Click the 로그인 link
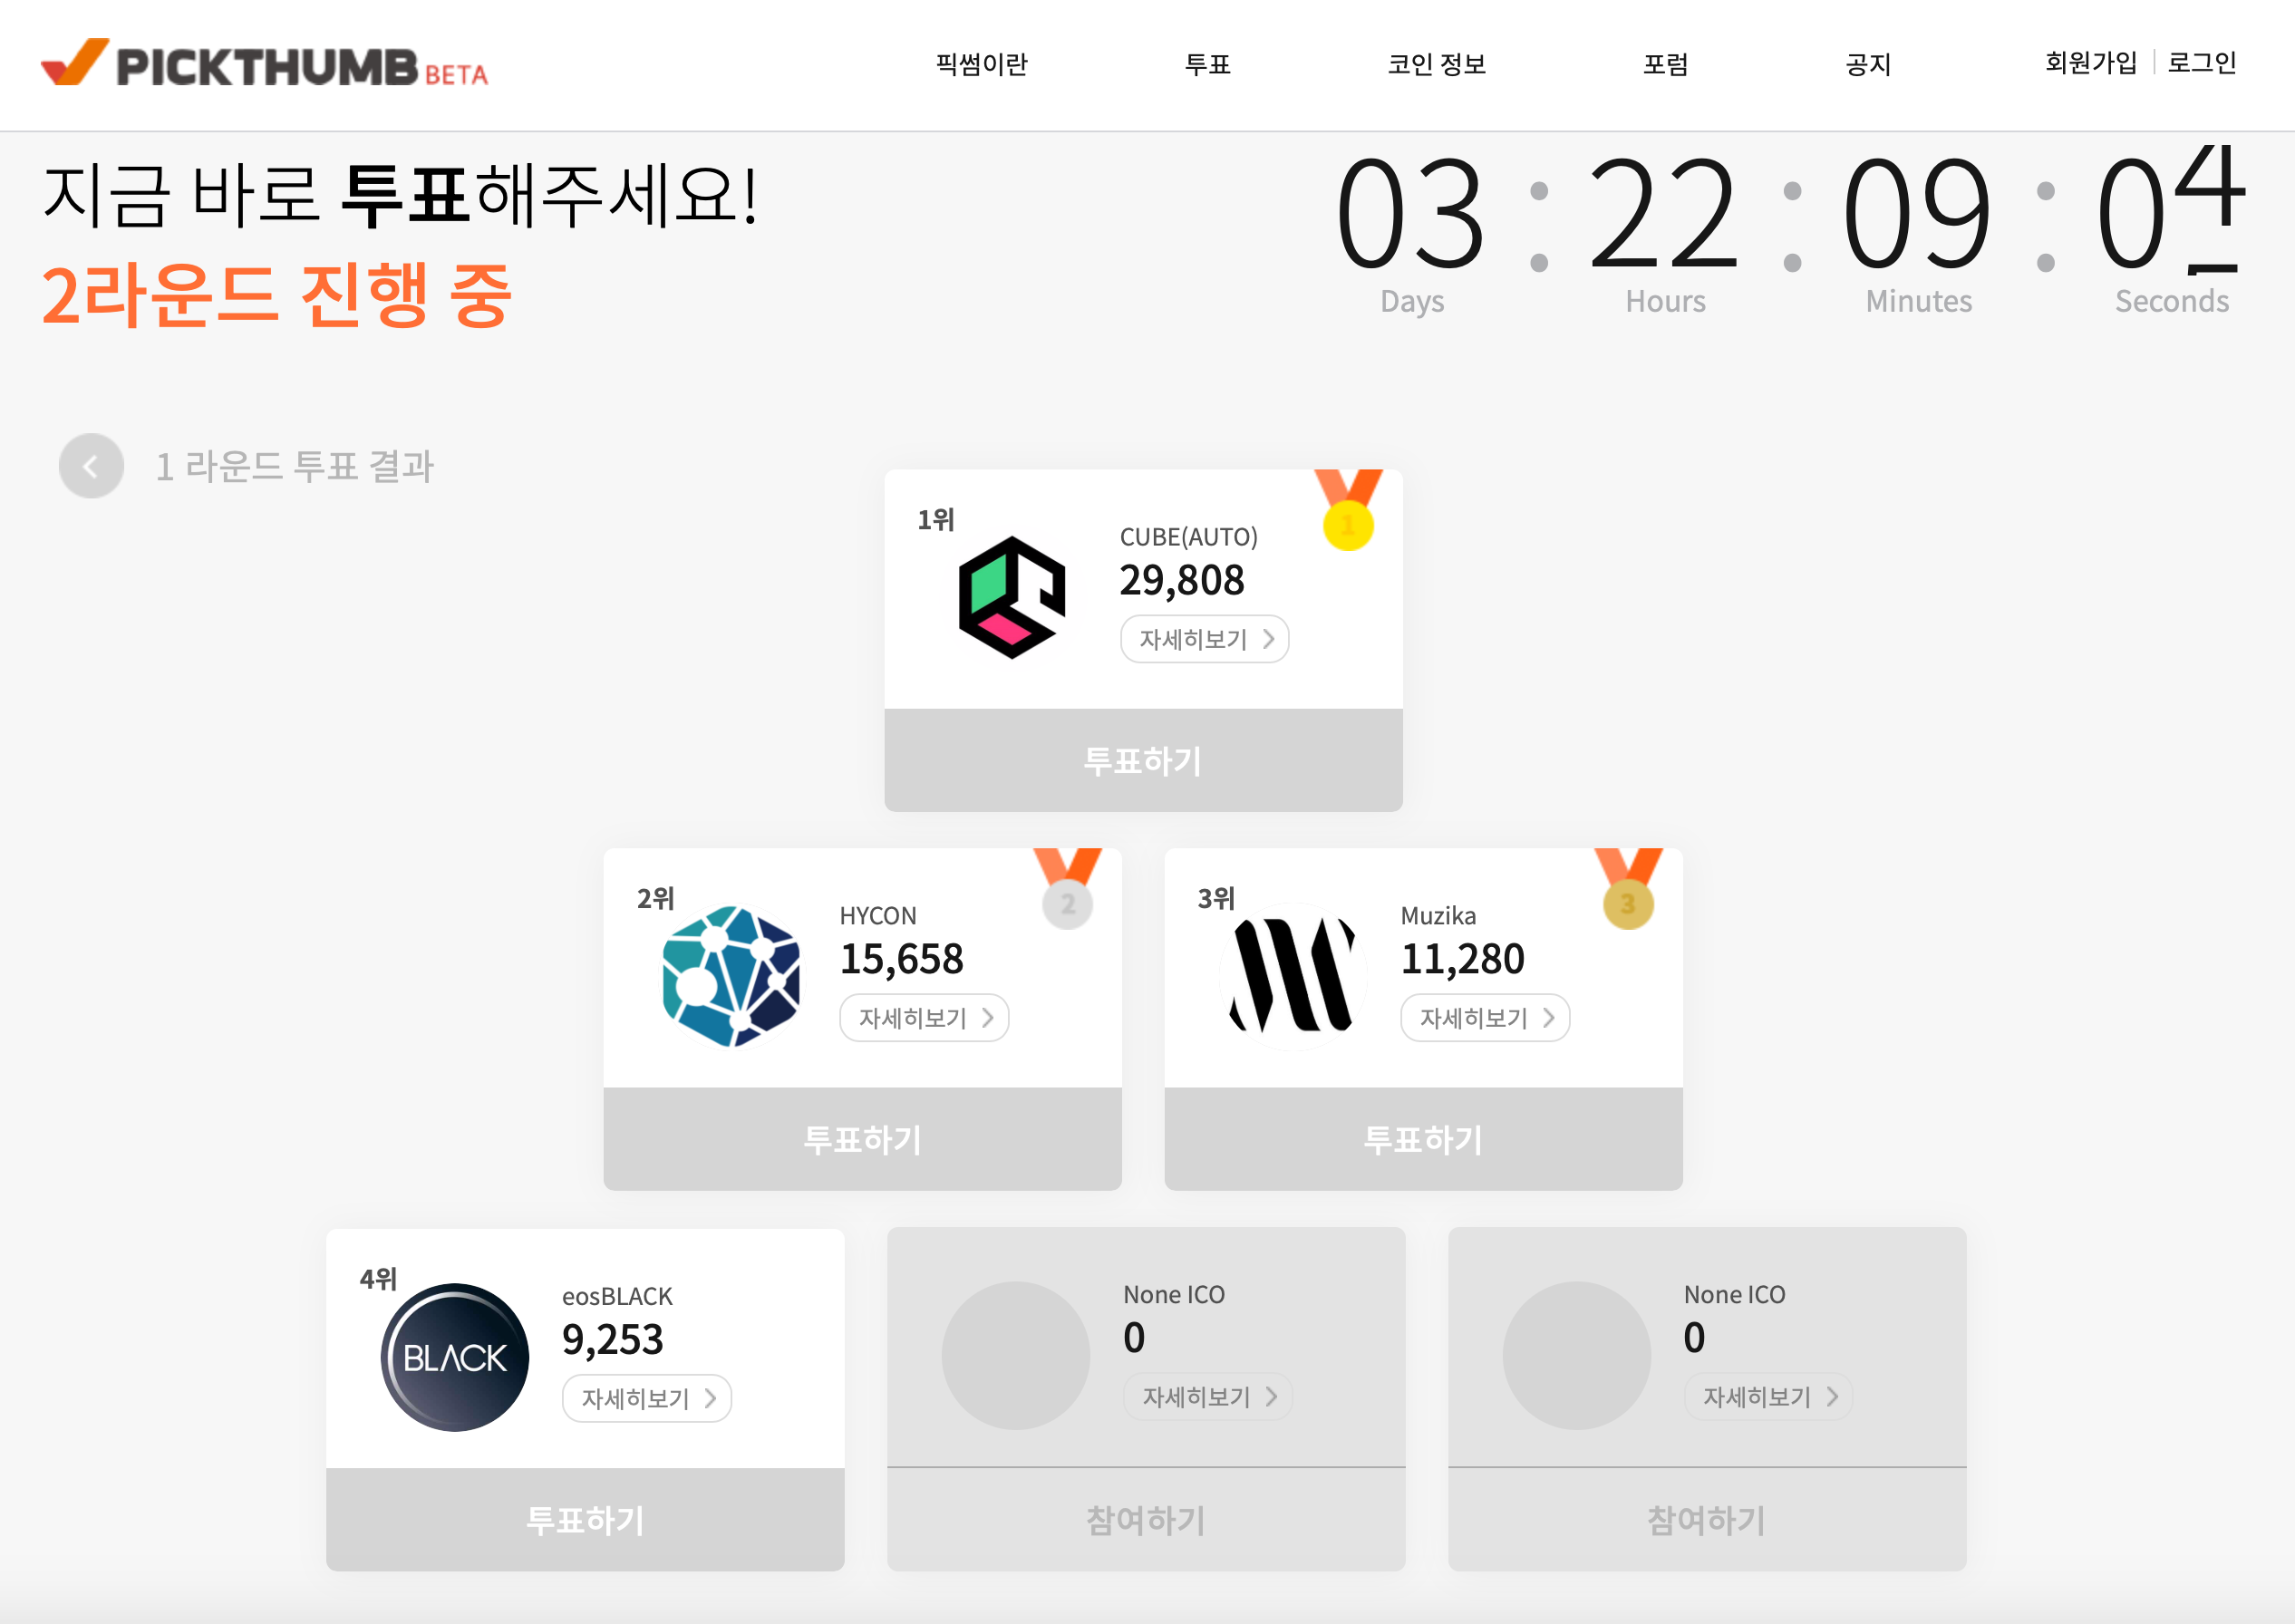Viewport: 2295px width, 1624px height. [2201, 63]
